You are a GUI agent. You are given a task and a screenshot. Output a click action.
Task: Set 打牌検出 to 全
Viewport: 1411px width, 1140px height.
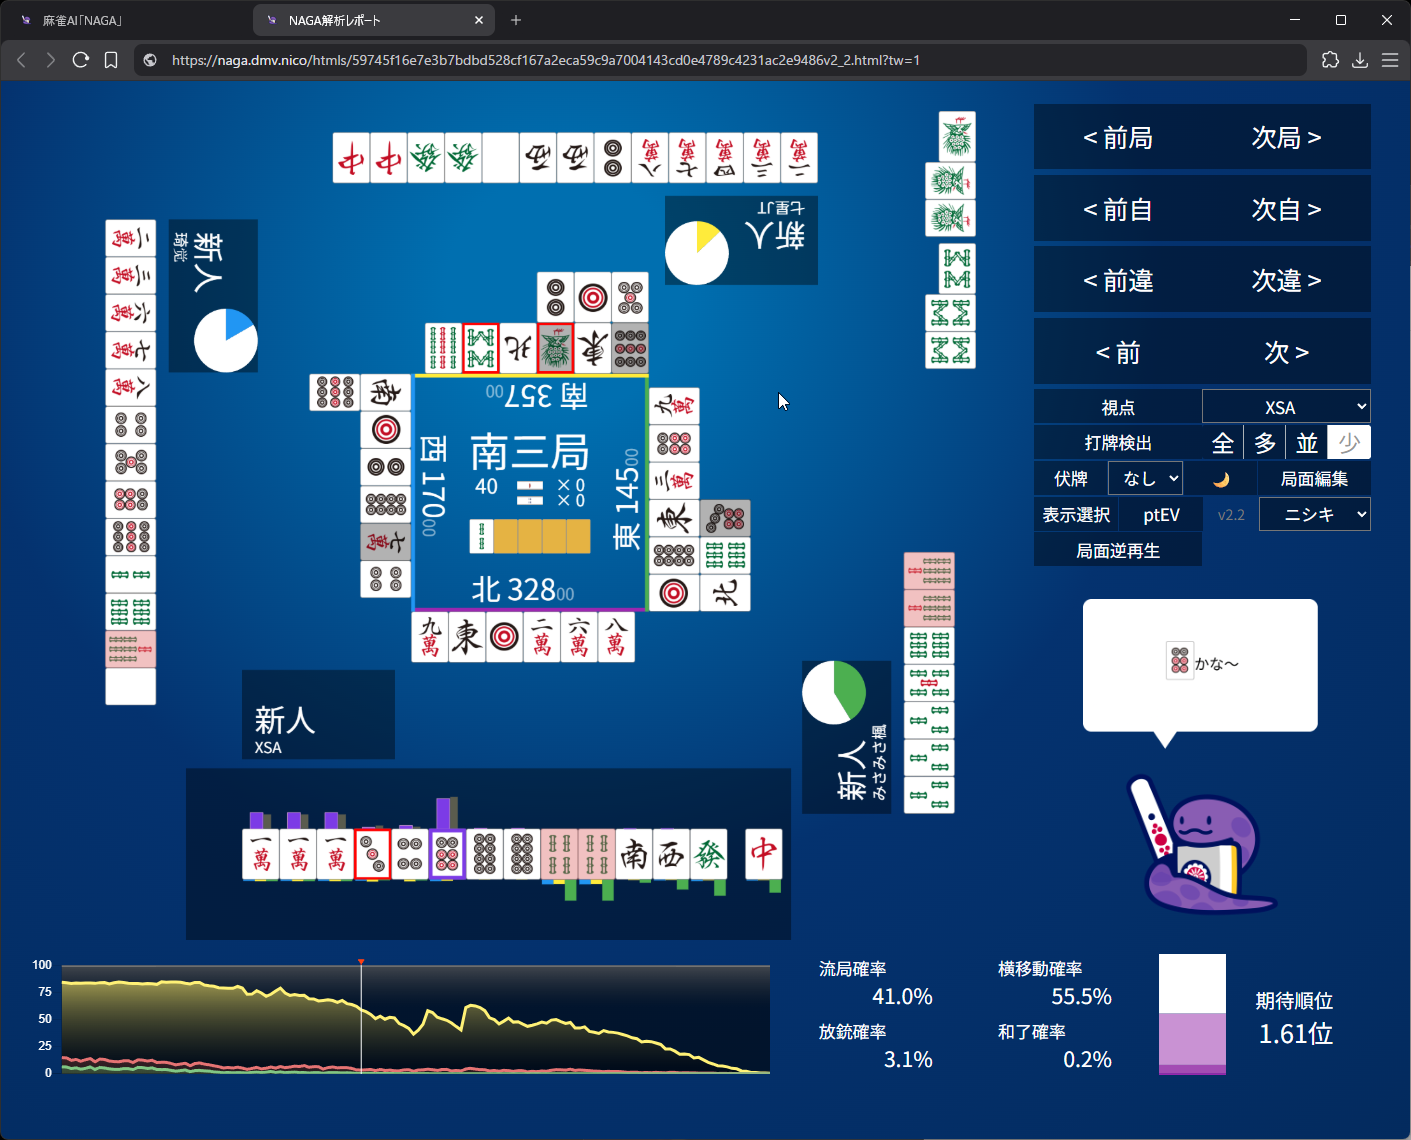[1222, 443]
